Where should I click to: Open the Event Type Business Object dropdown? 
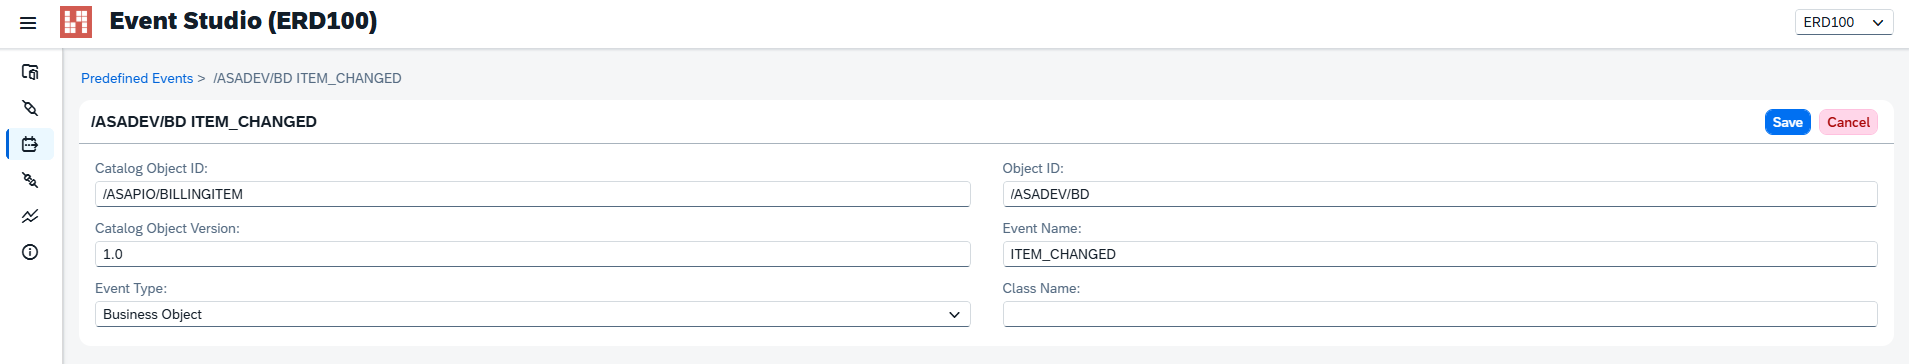[x=532, y=314]
